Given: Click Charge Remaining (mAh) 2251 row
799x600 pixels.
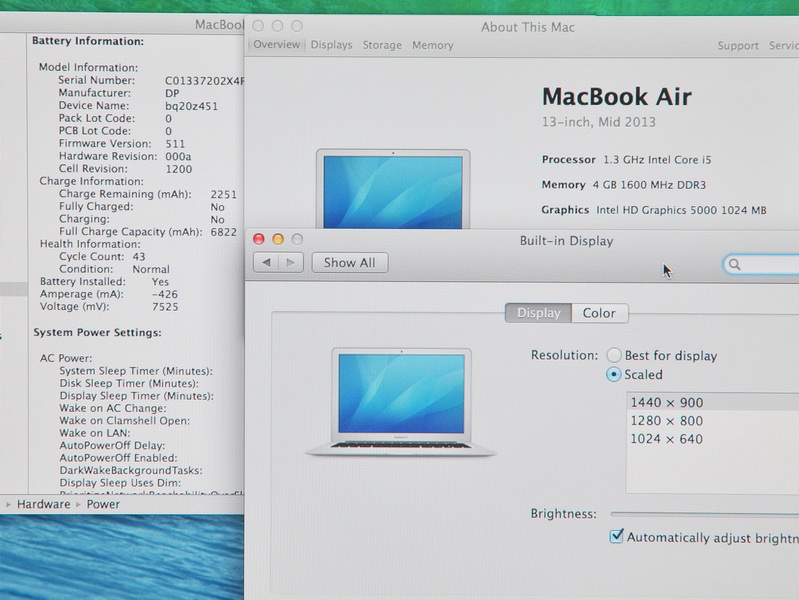Looking at the screenshot, I should click(x=148, y=194).
